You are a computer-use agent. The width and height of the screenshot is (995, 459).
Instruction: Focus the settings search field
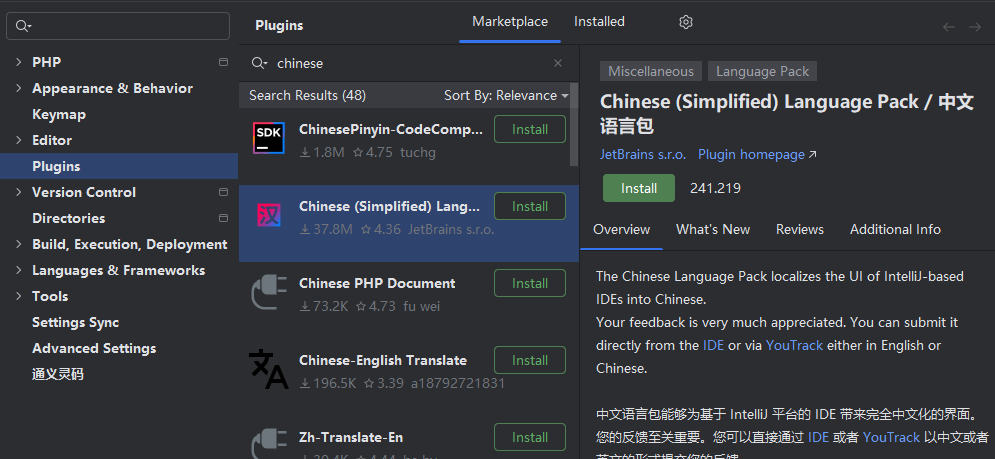[118, 26]
